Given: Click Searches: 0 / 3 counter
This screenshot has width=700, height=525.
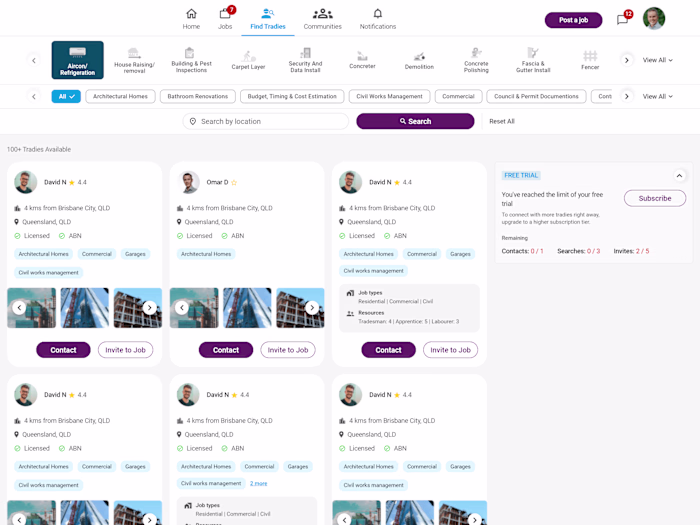Looking at the screenshot, I should [x=579, y=251].
